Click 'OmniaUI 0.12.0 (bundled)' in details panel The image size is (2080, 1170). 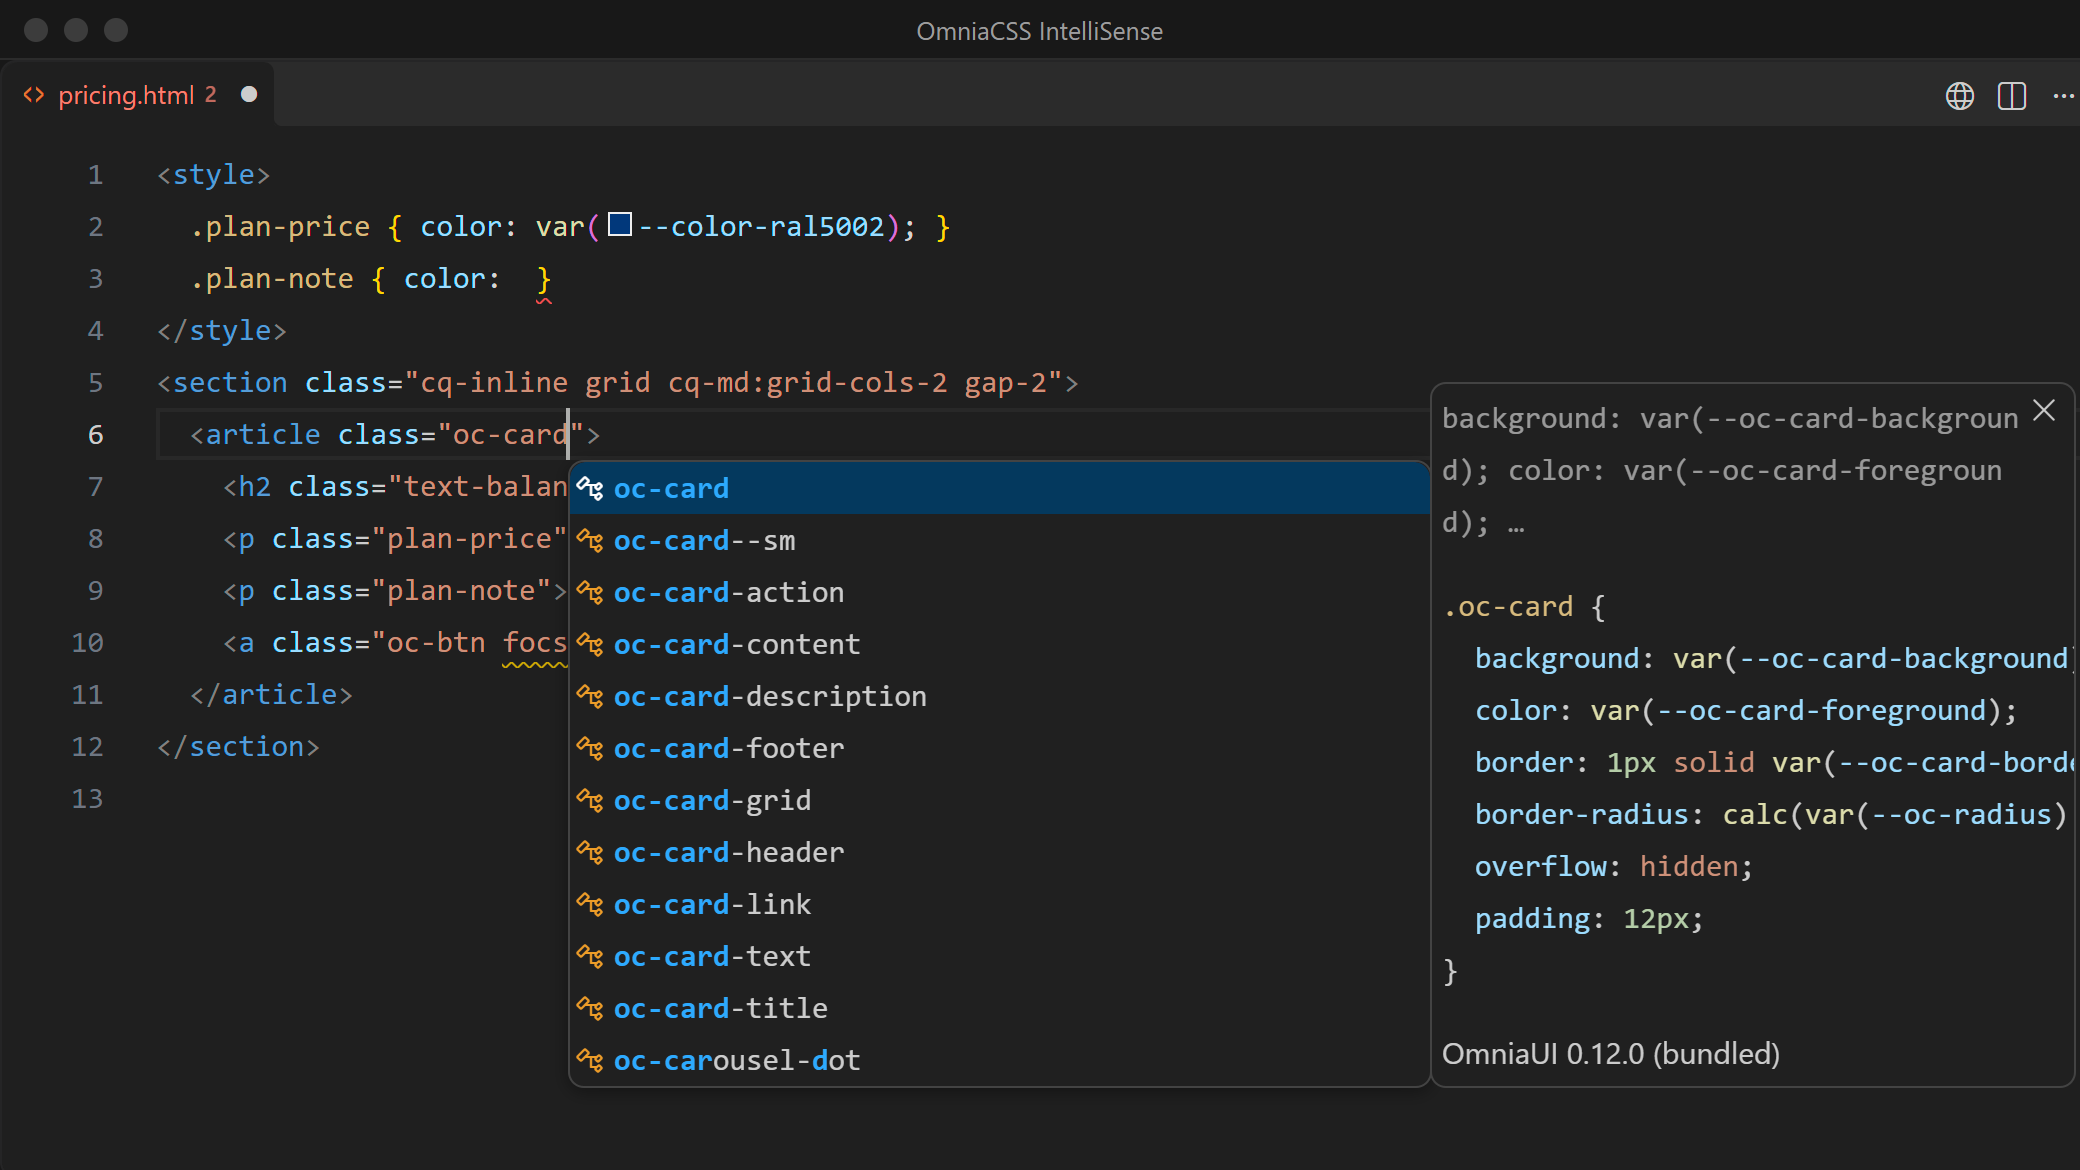tap(1611, 1054)
